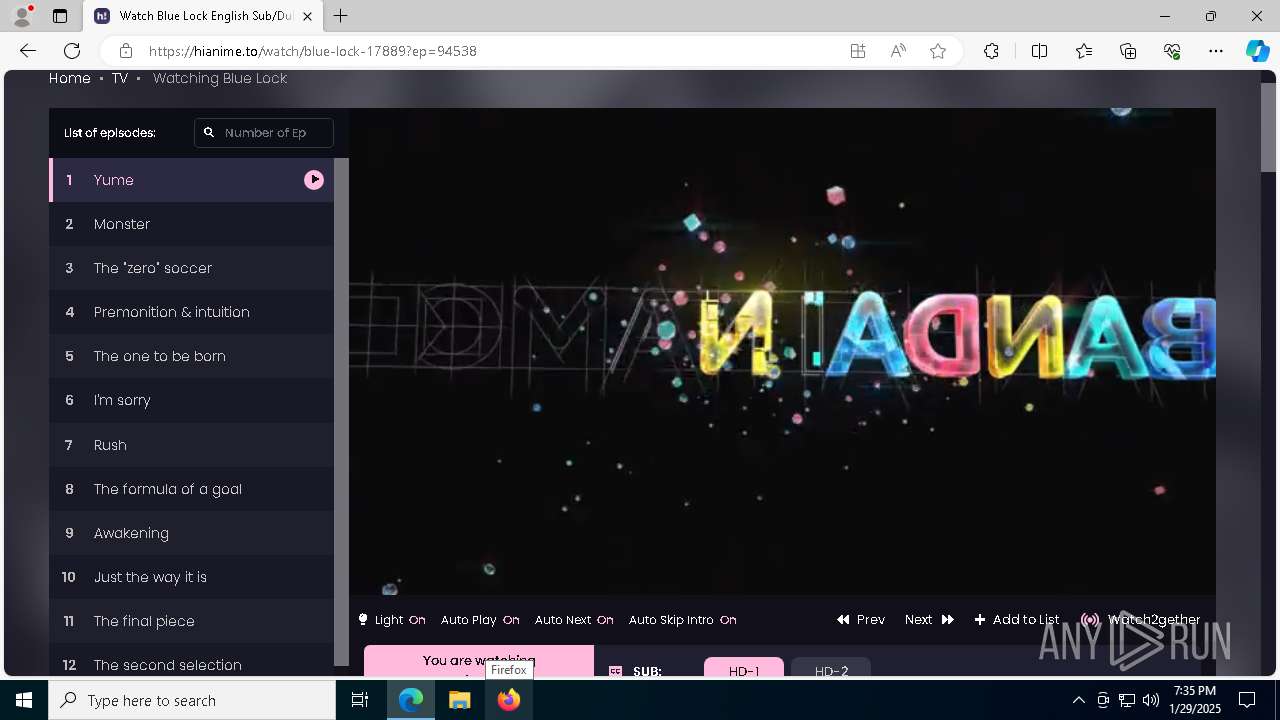The height and width of the screenshot is (720, 1280).
Task: Click the address bar URL
Action: tap(312, 51)
